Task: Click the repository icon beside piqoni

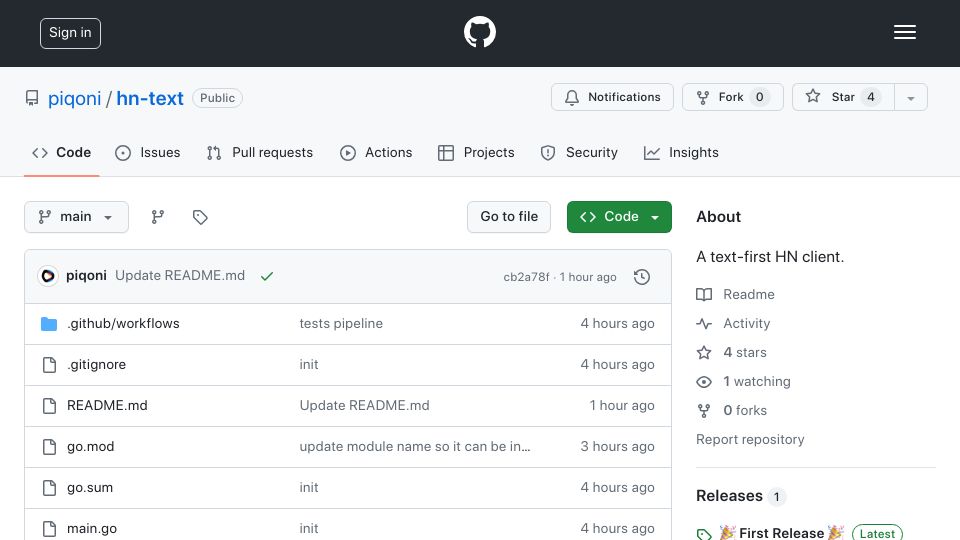Action: point(32,98)
